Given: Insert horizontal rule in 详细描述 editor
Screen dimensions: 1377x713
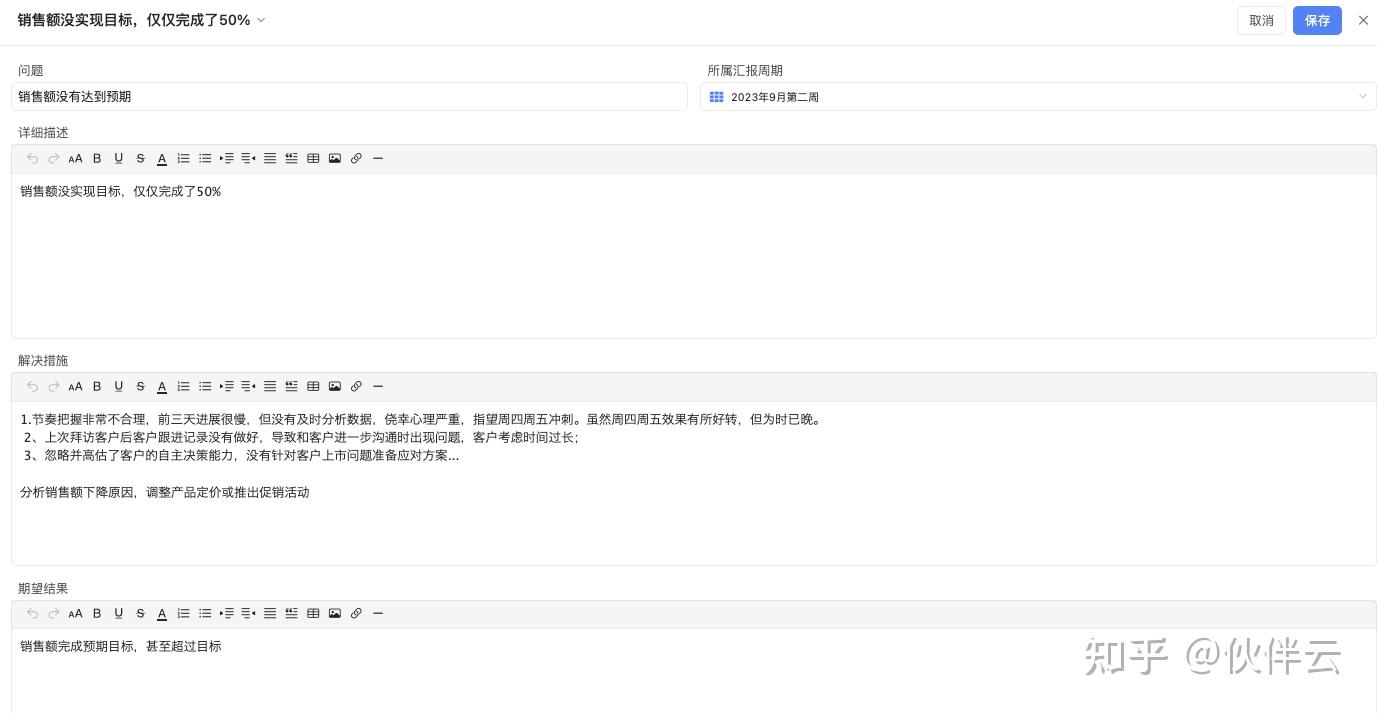Looking at the screenshot, I should (x=378, y=158).
